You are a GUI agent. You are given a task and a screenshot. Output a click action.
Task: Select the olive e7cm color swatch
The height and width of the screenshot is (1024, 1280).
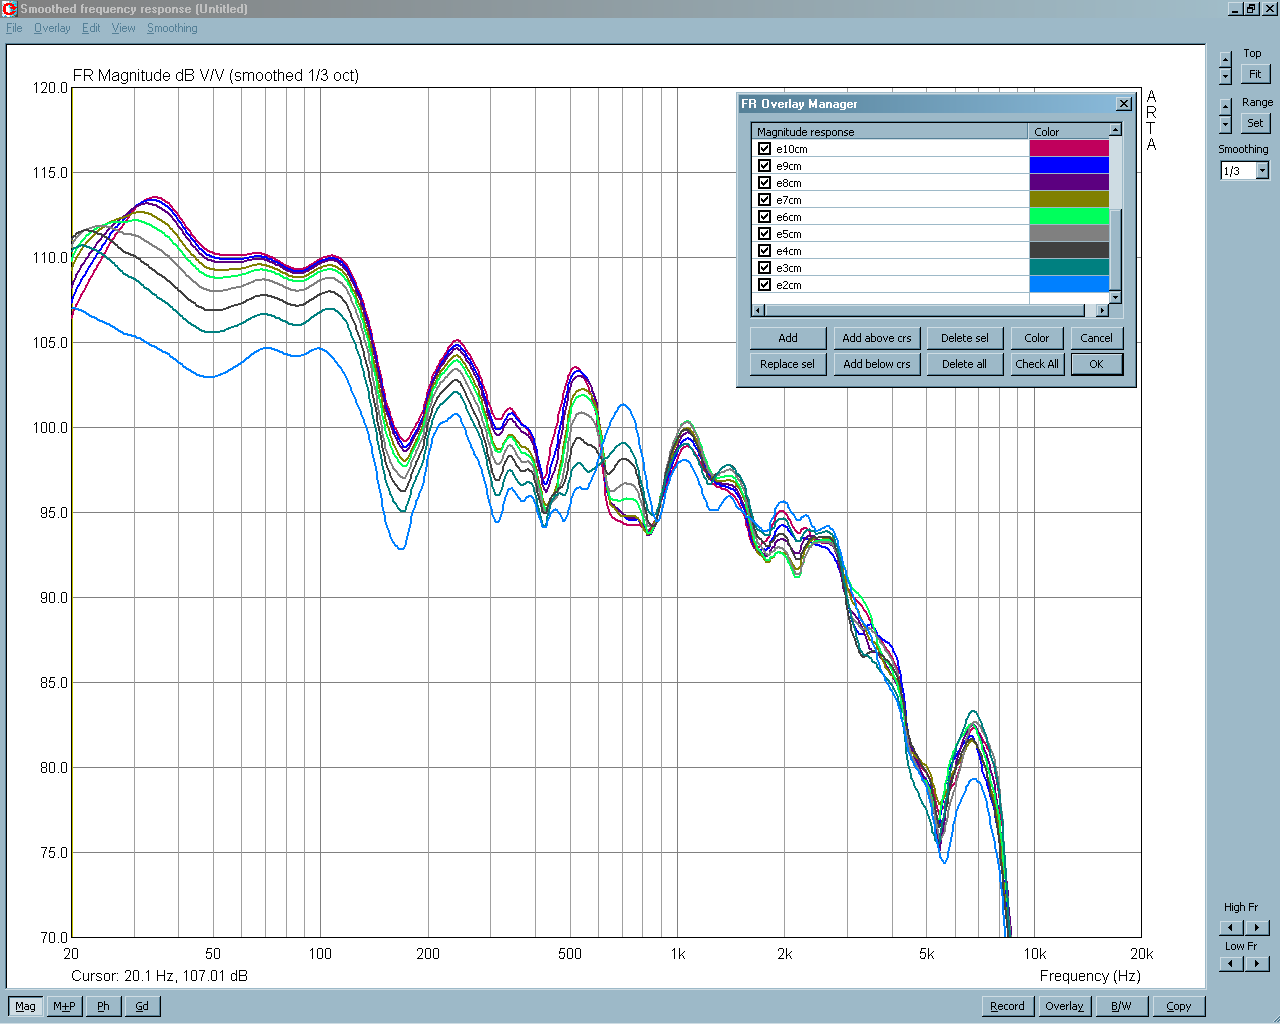[x=1069, y=200]
